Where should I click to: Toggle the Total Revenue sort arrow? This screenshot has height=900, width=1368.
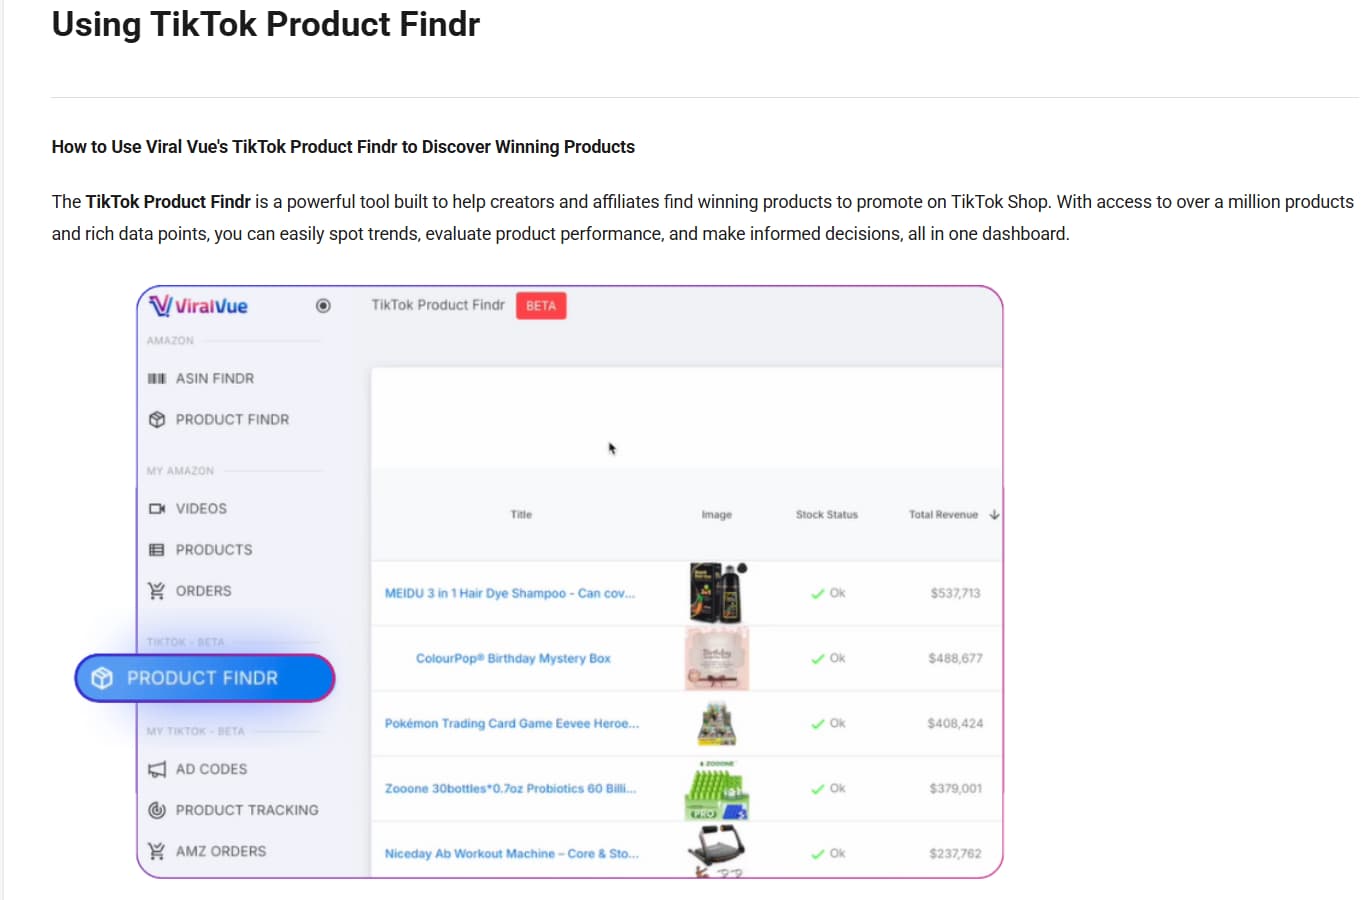click(994, 515)
